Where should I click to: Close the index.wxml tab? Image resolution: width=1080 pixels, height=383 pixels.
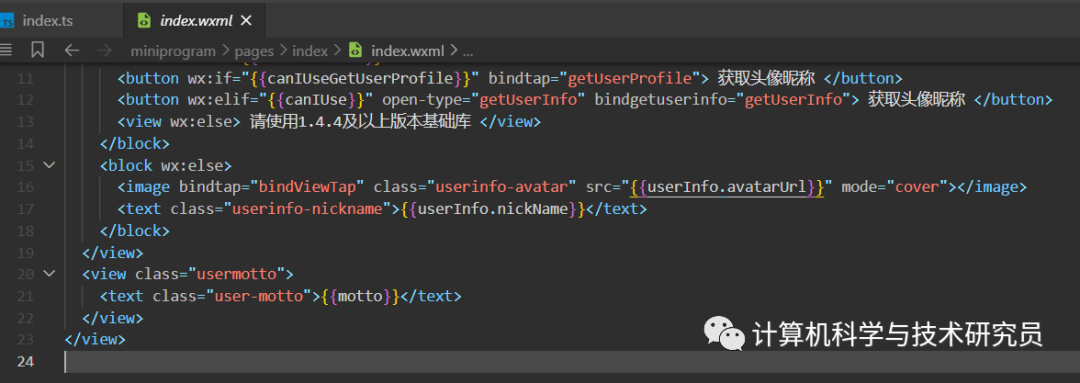click(x=247, y=21)
